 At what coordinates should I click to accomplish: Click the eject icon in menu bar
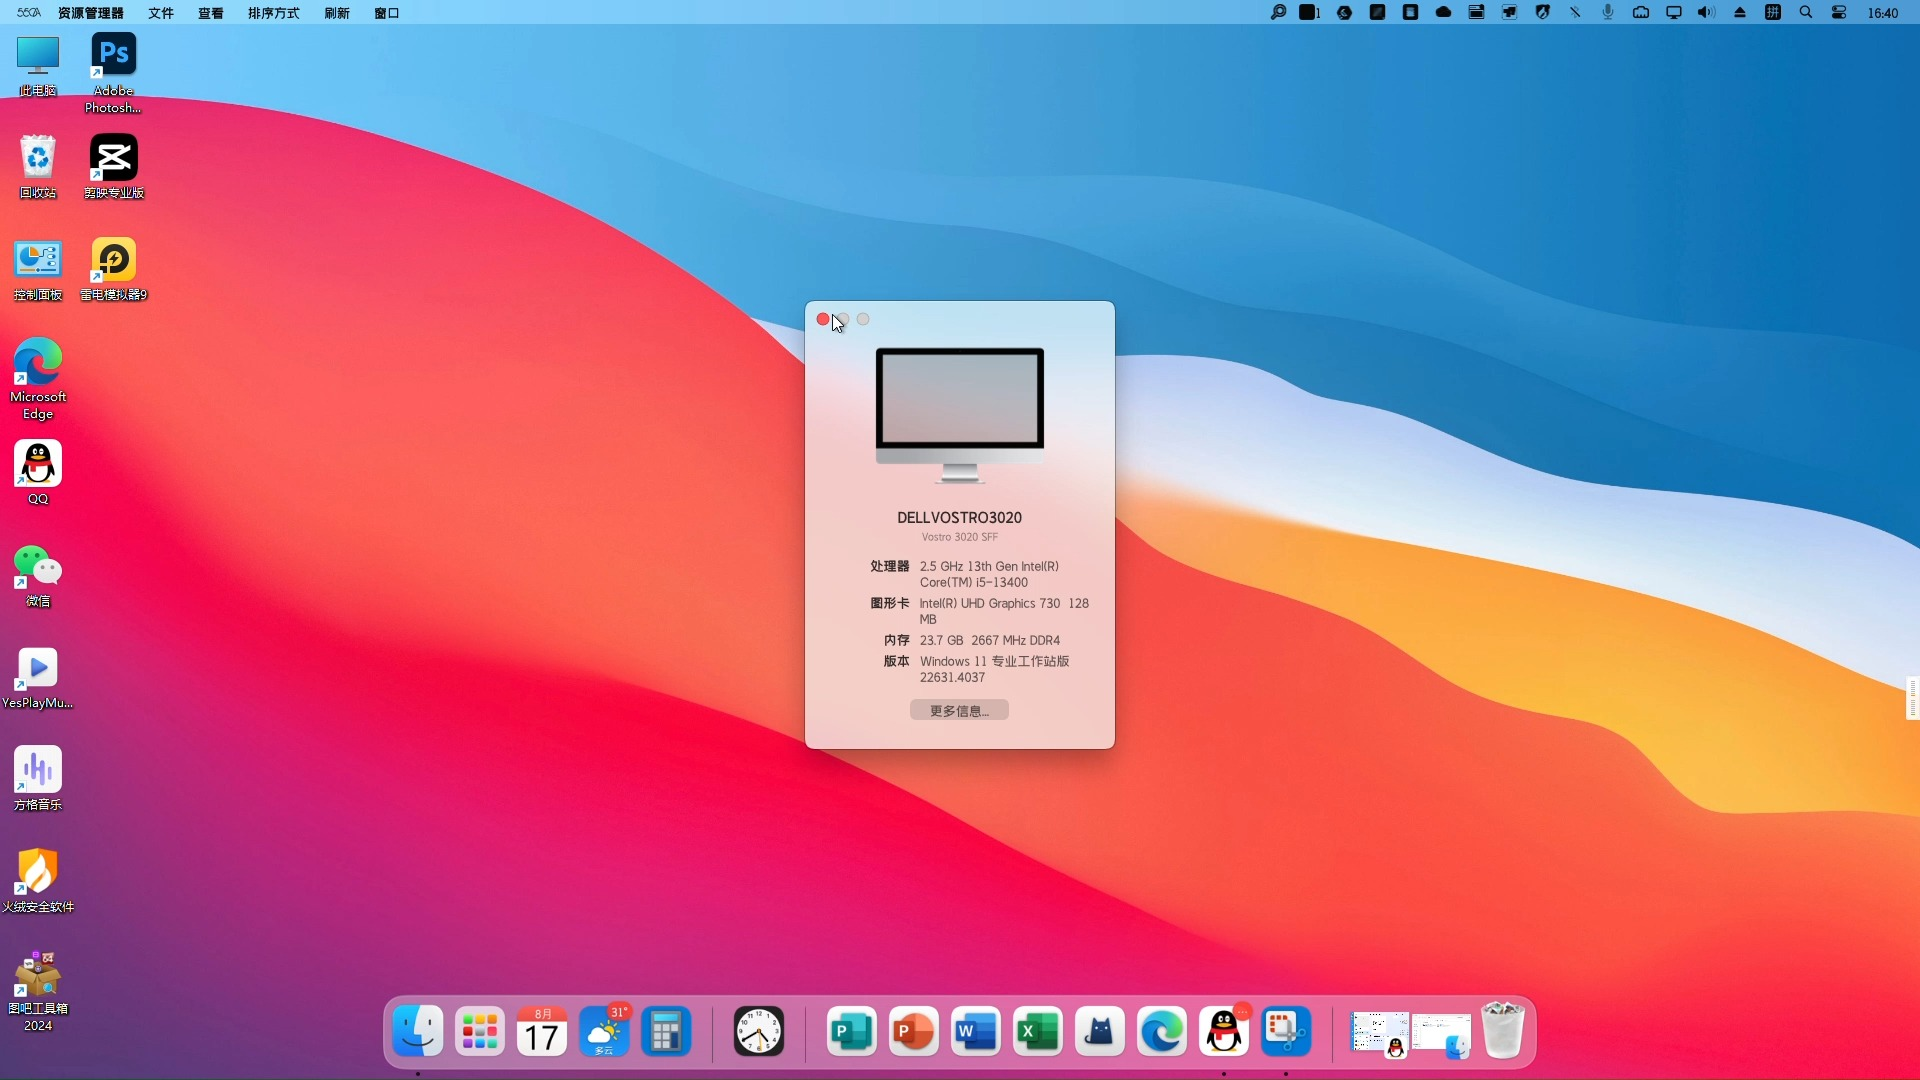tap(1740, 13)
